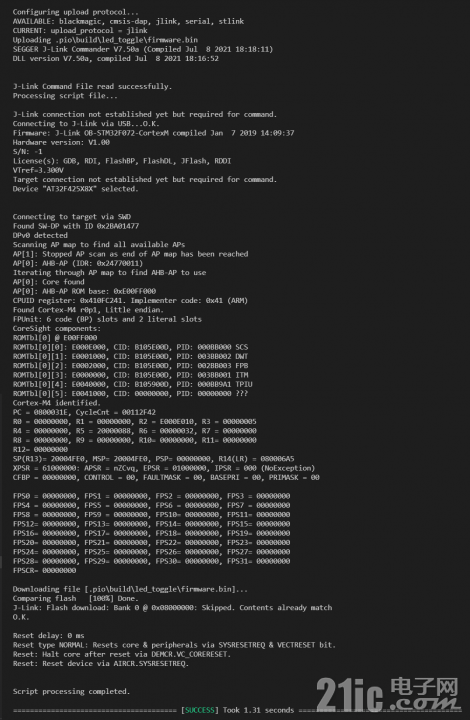The height and width of the screenshot is (720, 470).
Task: Click the 'CURRENT: upload_protocol = jlink' line
Action: pyautogui.click(x=80, y=31)
